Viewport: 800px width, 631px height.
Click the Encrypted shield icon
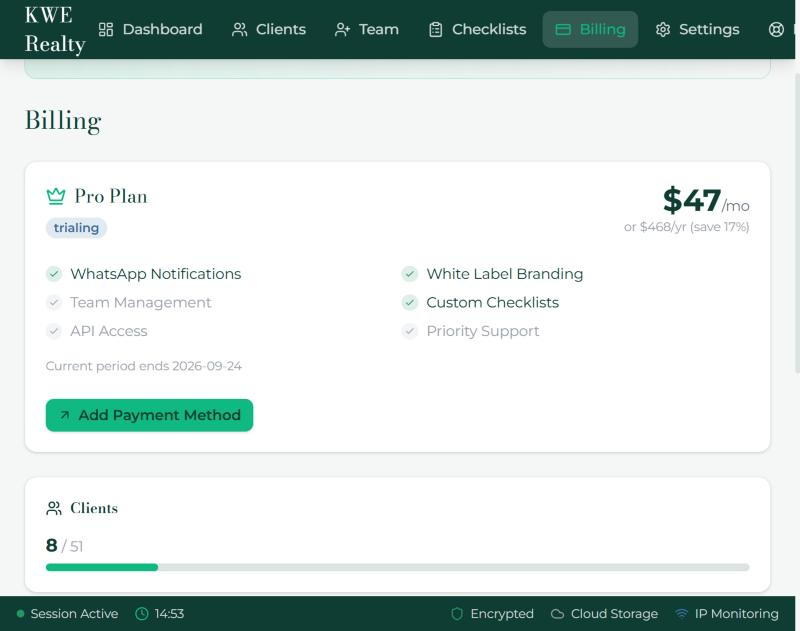[457, 614]
